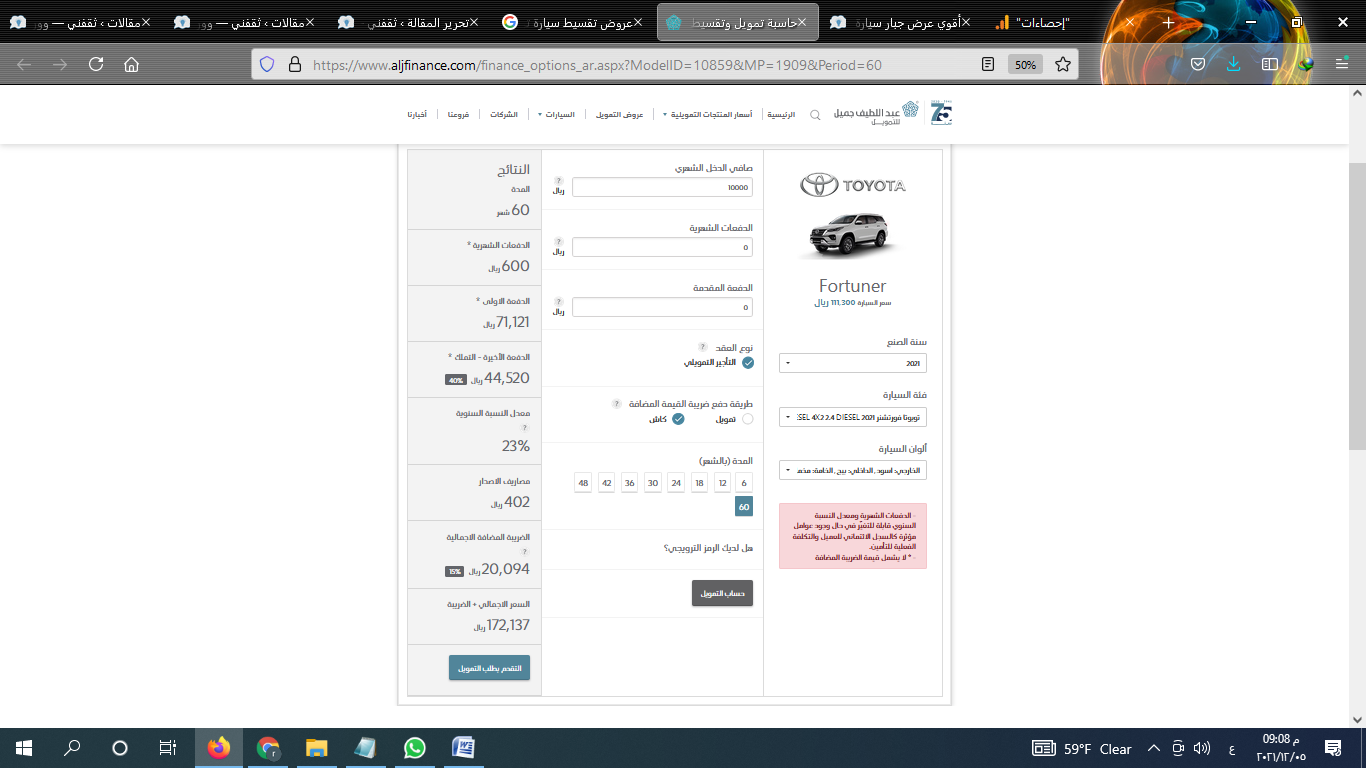Choose تمويل as VAT payment method

click(748, 419)
